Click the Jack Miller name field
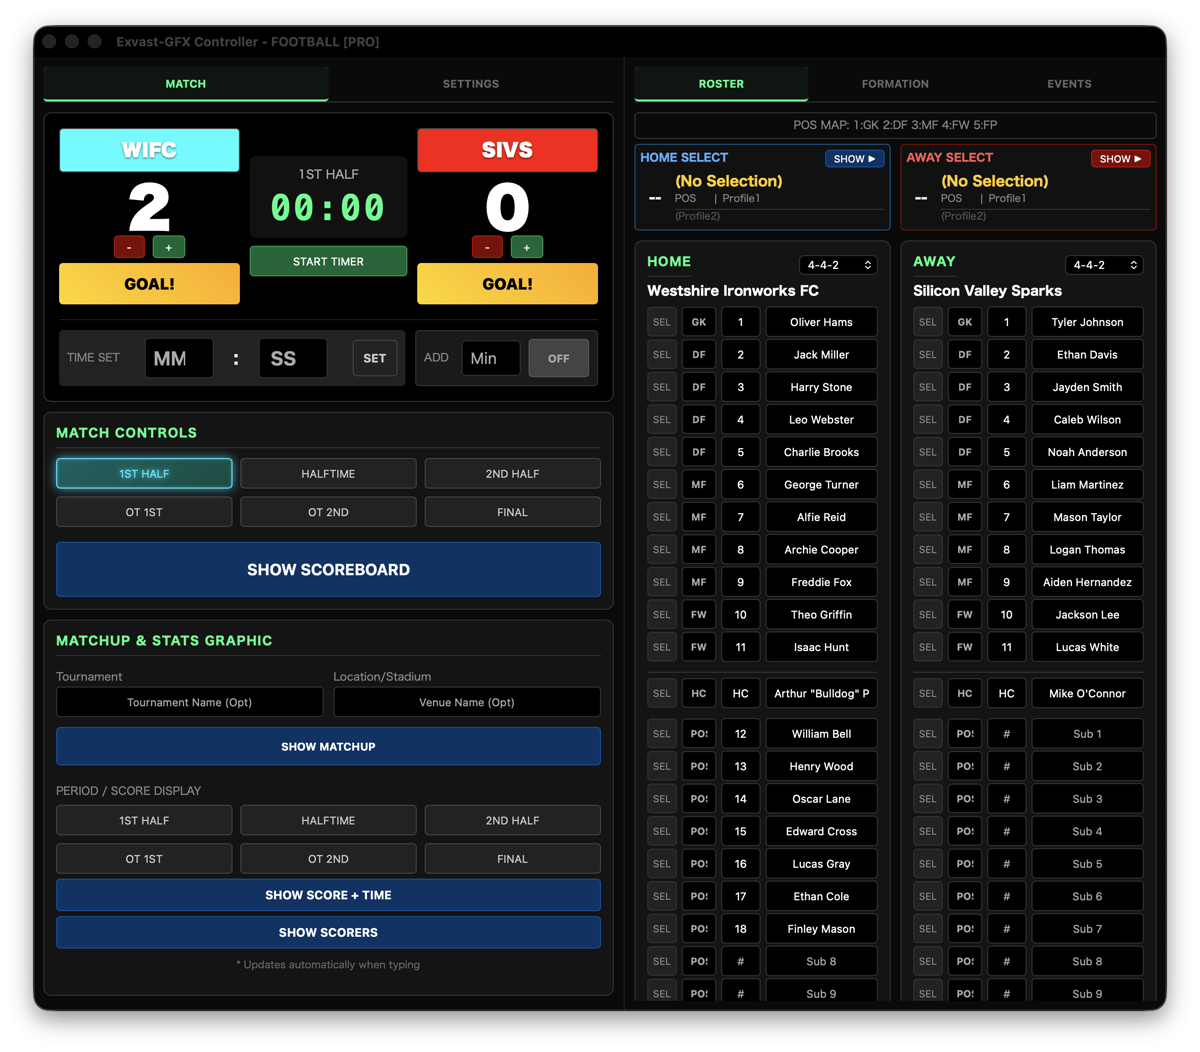 point(821,355)
